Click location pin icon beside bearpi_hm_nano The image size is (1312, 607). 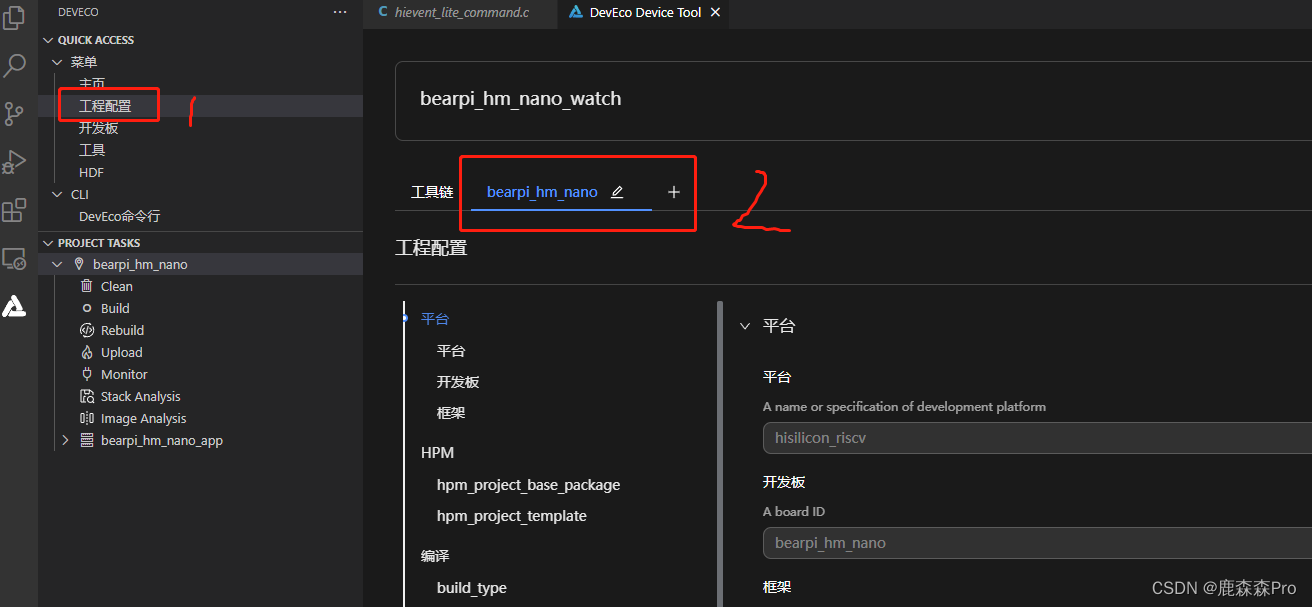point(80,264)
